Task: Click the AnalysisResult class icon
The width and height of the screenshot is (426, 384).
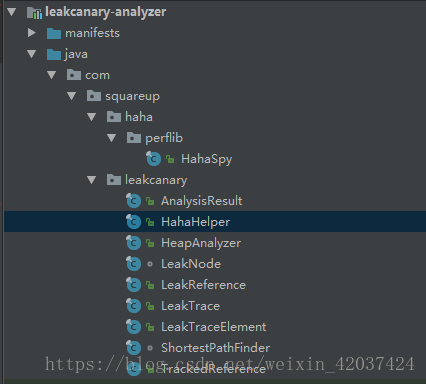Action: [x=133, y=201]
